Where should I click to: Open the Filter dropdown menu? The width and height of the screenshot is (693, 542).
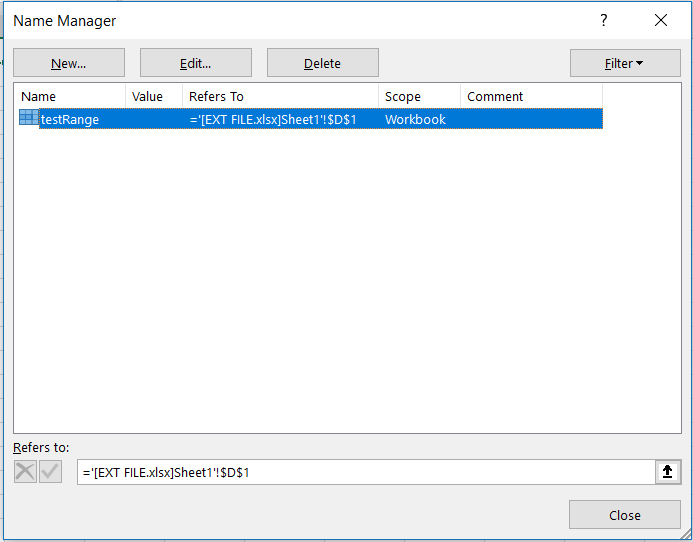pyautogui.click(x=625, y=63)
